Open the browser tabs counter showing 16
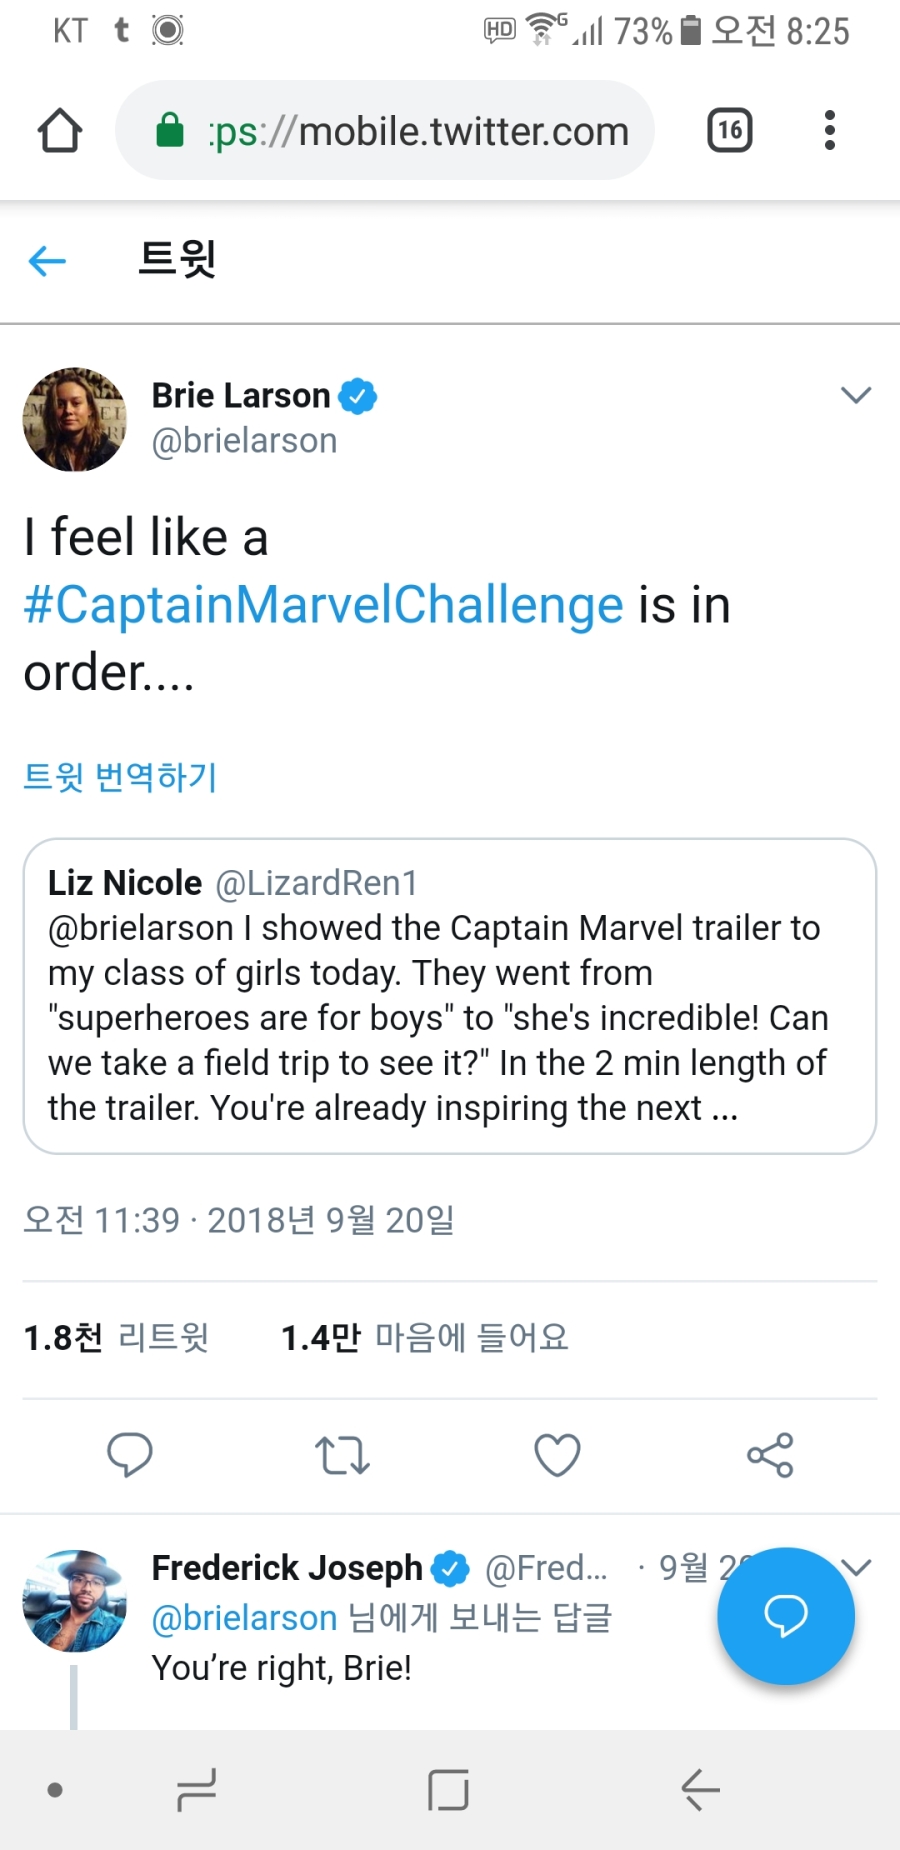900x1850 pixels. [729, 131]
